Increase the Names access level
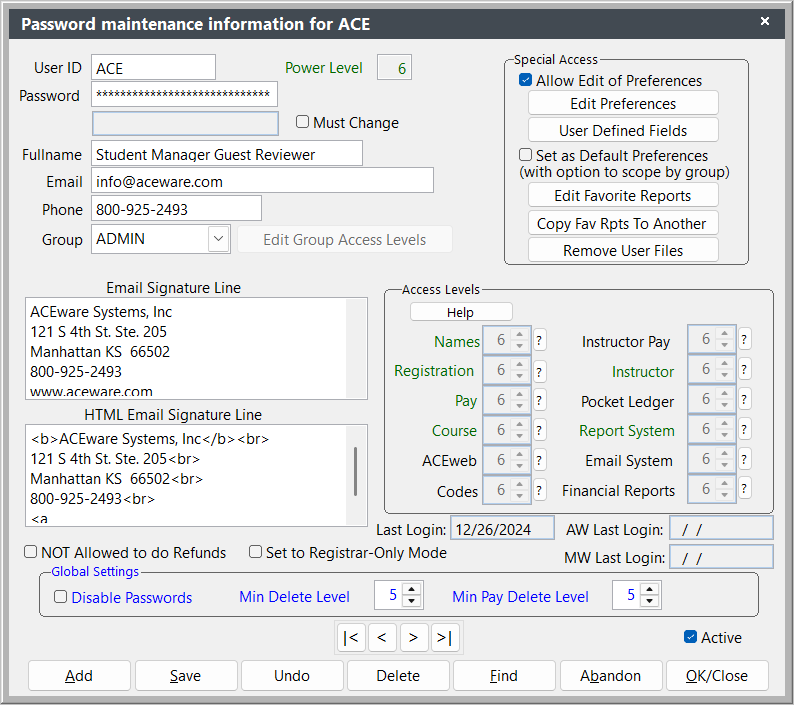 520,334
